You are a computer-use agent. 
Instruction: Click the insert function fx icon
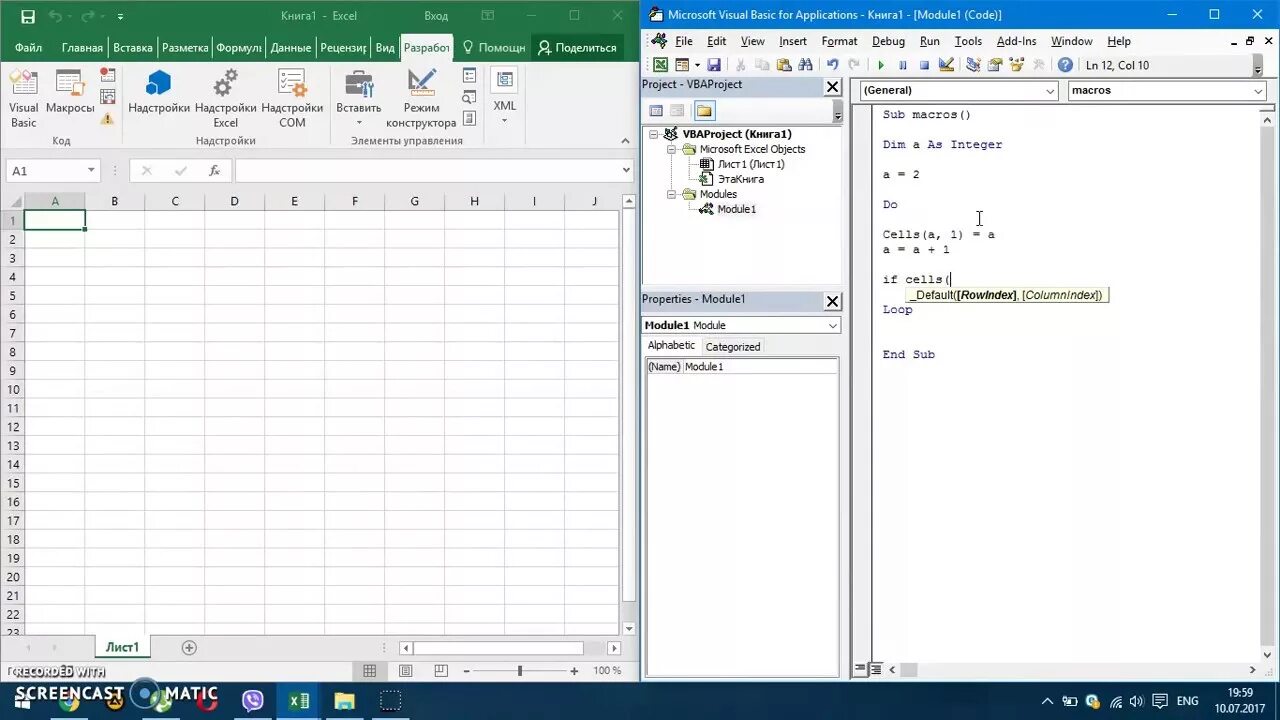tap(214, 171)
